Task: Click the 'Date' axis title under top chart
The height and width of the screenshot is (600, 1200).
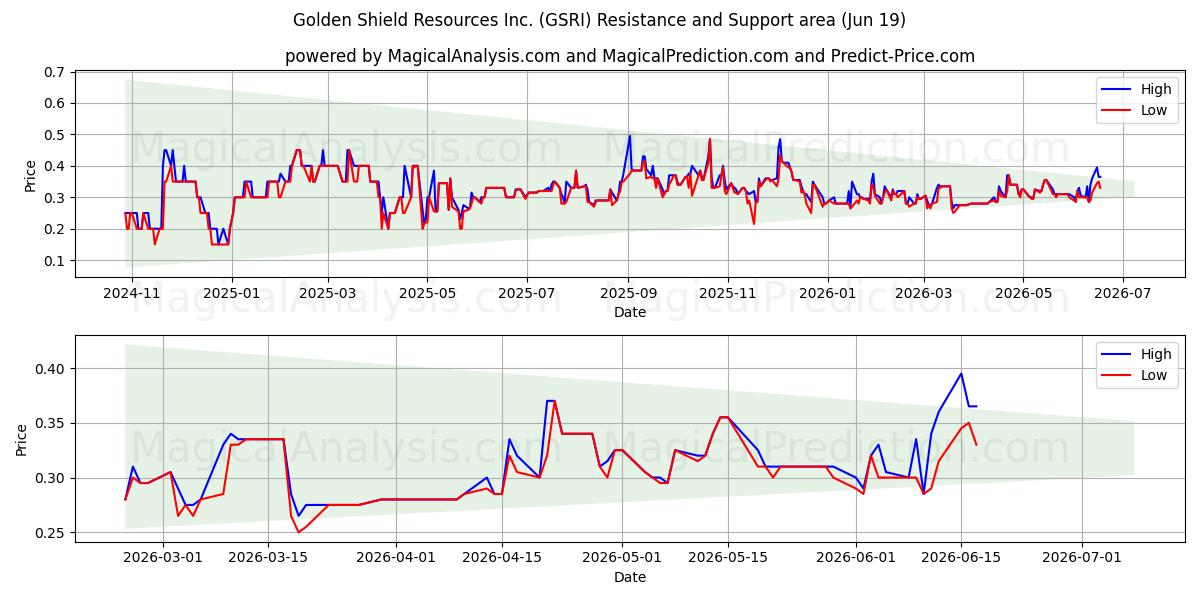Action: pyautogui.click(x=630, y=313)
